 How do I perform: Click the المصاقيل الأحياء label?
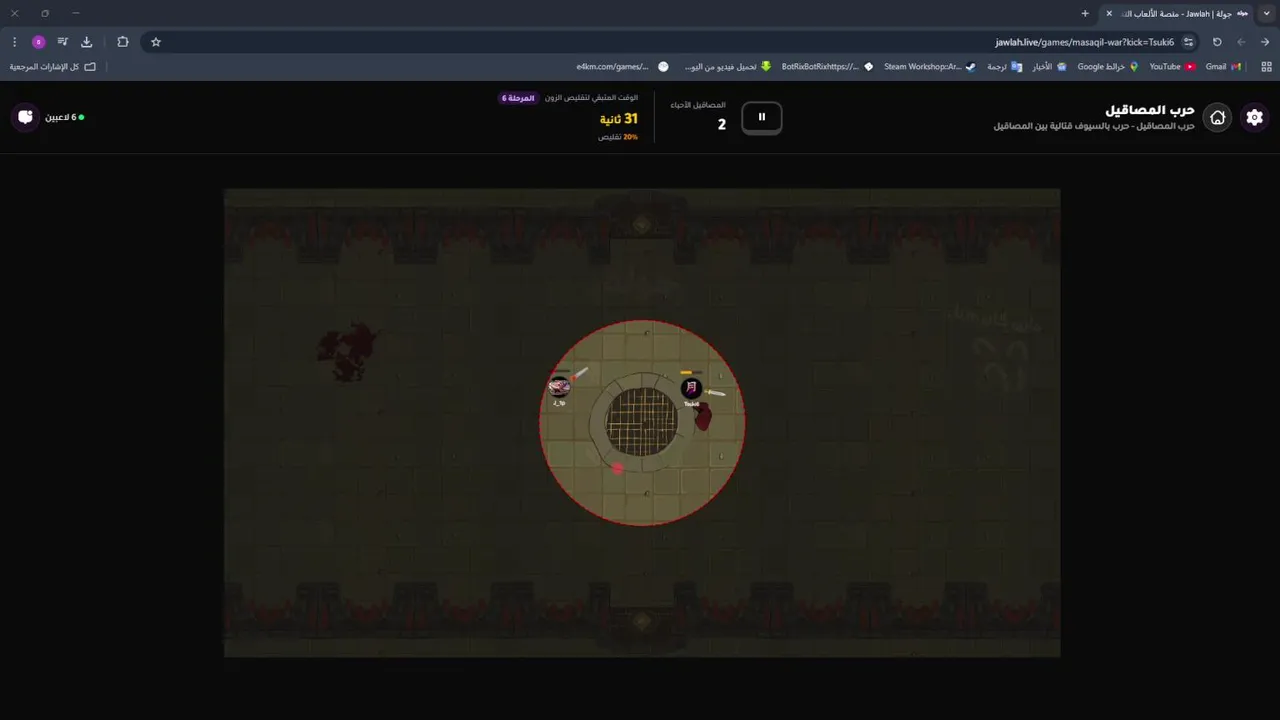(698, 104)
